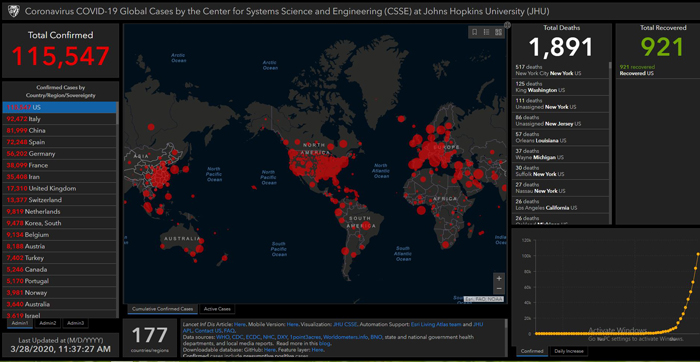700x362 pixels.
Task: Switch the country list to Admin2
Action: (48, 323)
